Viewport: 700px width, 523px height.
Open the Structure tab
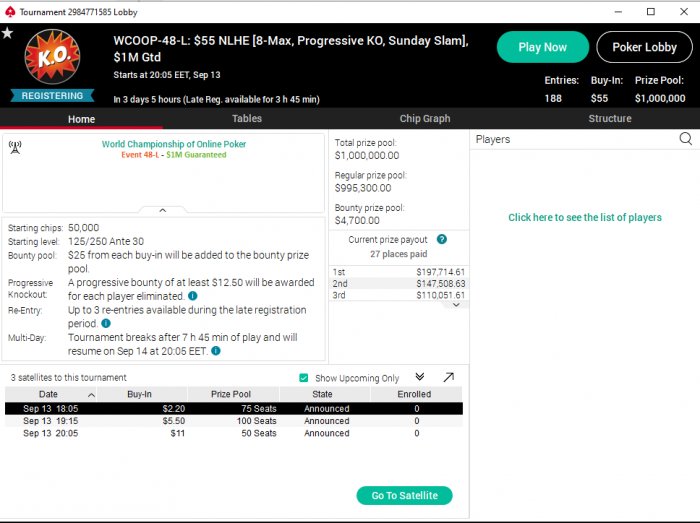click(x=610, y=118)
